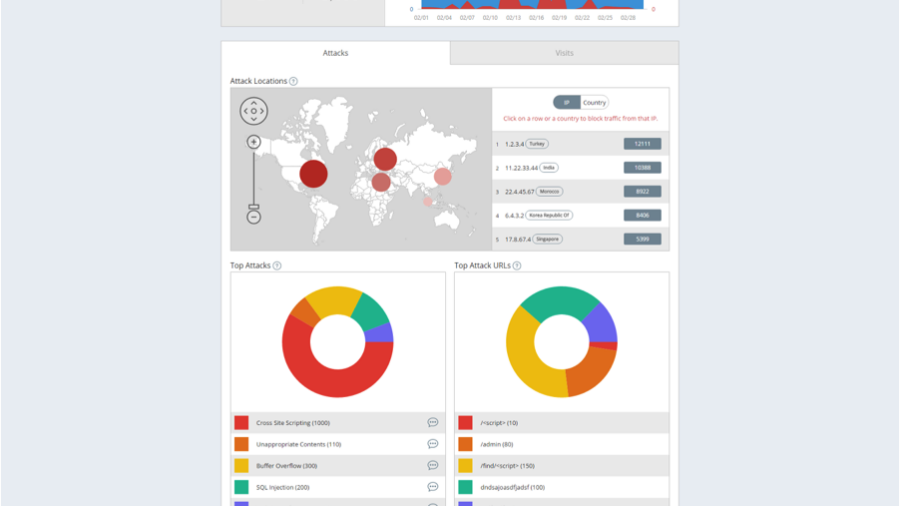Toggle list to Country view
This screenshot has width=900, height=506.
594,103
